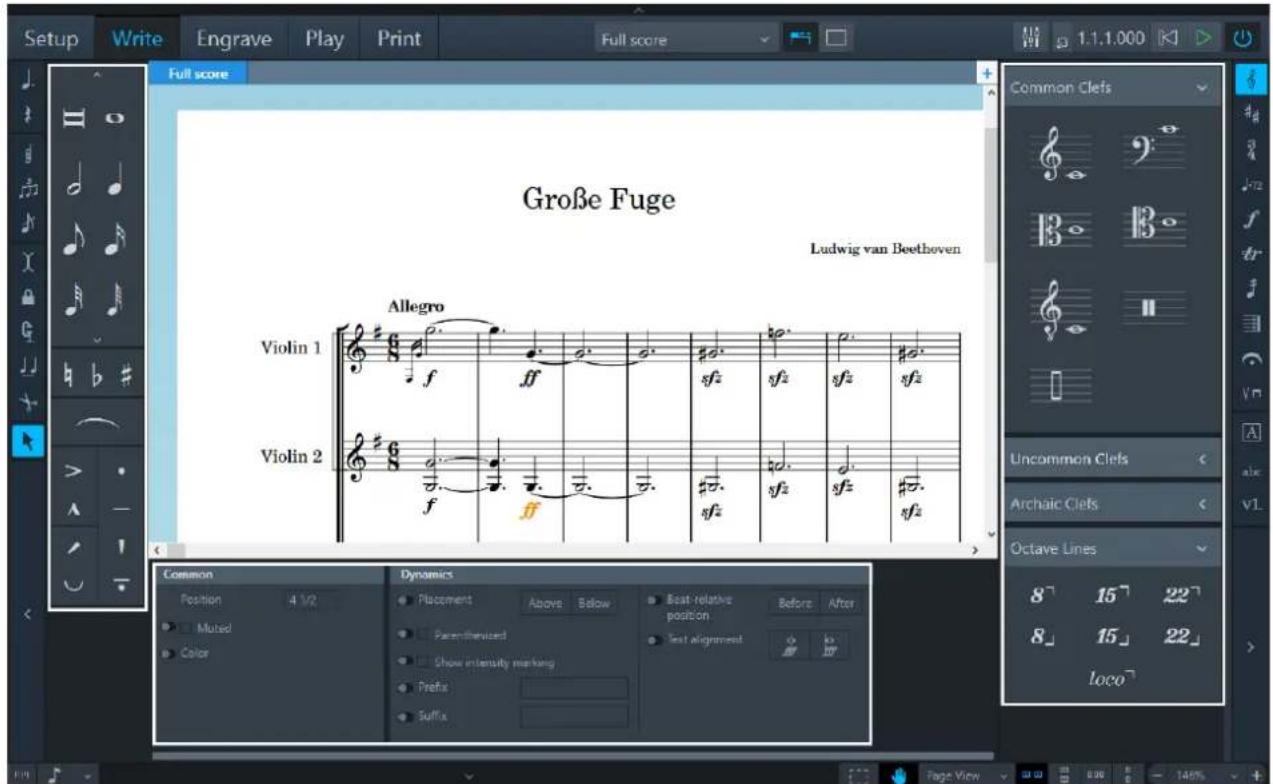
Task: Open the Page View dropdown
Action: pos(967,773)
